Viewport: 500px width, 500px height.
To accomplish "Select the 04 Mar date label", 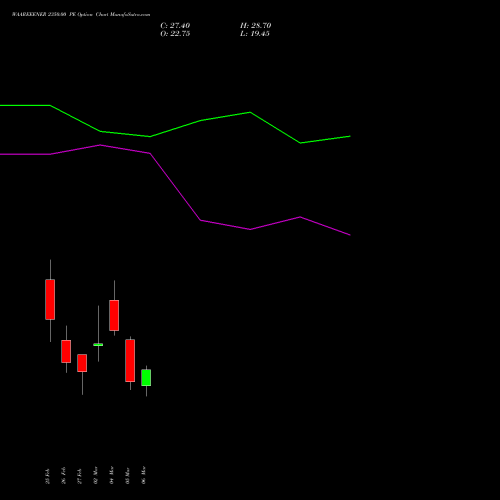I will click(112, 475).
